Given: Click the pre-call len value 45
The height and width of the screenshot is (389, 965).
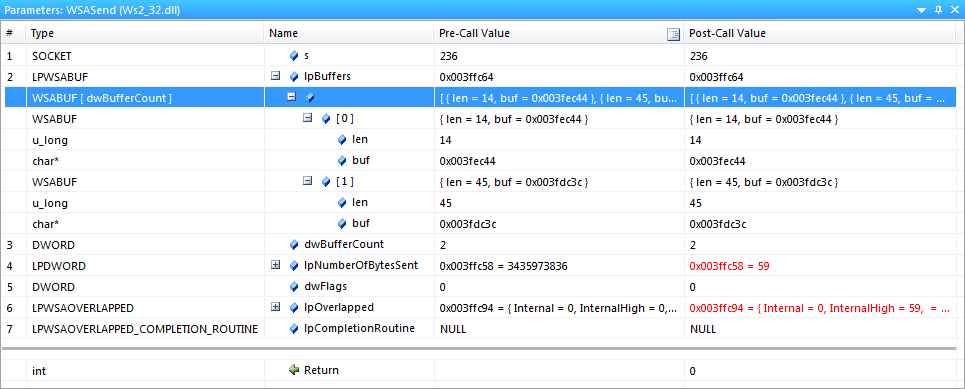Looking at the screenshot, I should (446, 203).
